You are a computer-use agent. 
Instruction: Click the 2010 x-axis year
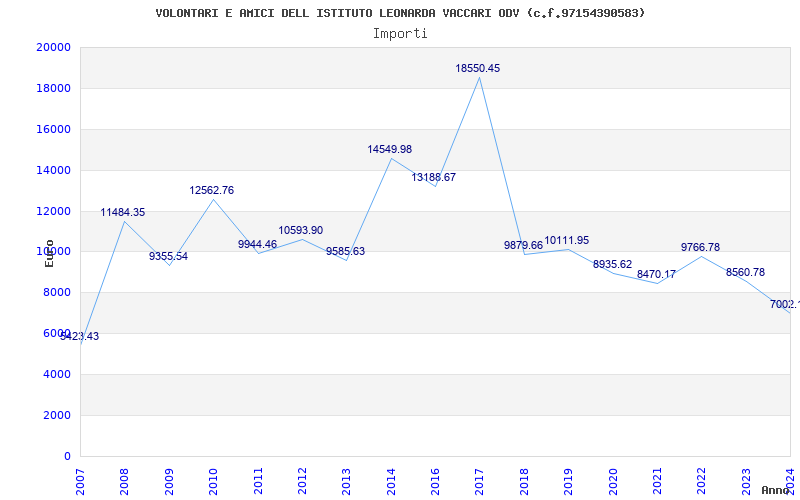click(213, 481)
